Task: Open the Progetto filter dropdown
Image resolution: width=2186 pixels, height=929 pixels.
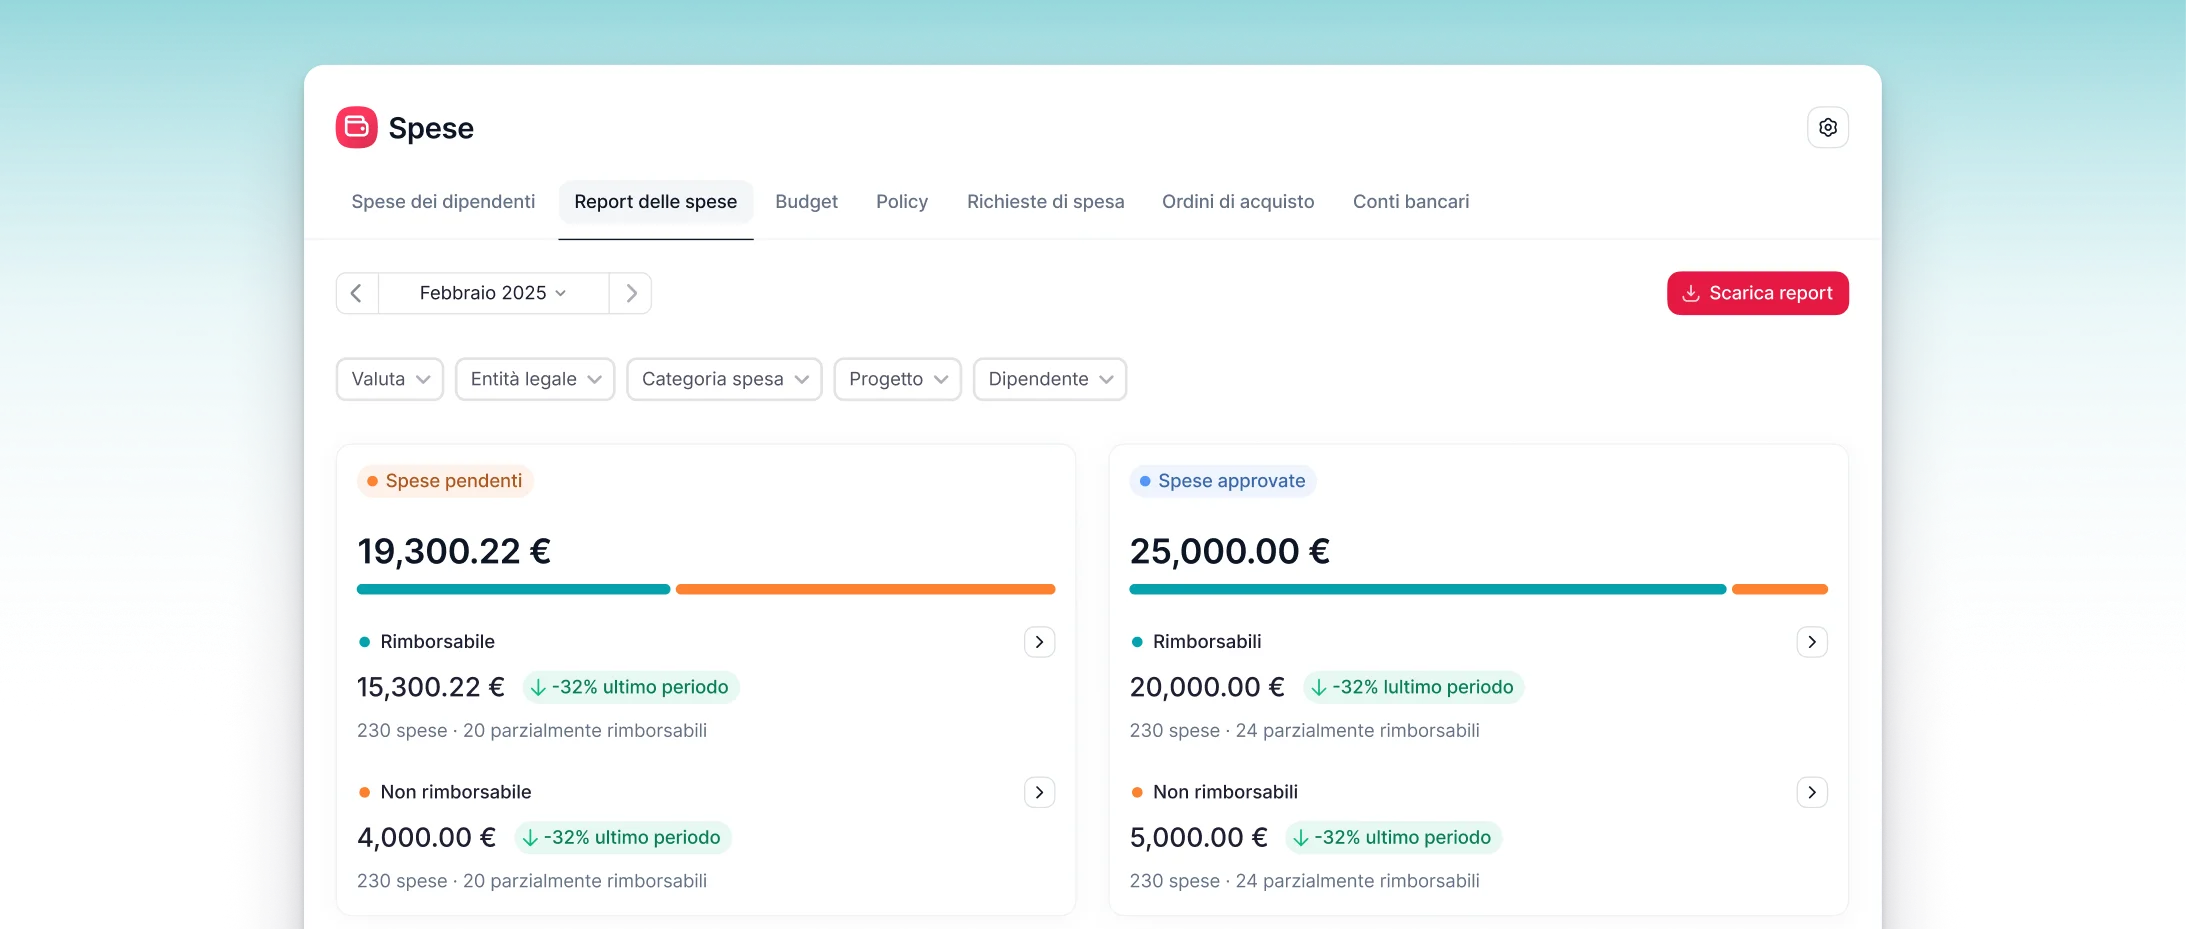Action: tap(897, 379)
